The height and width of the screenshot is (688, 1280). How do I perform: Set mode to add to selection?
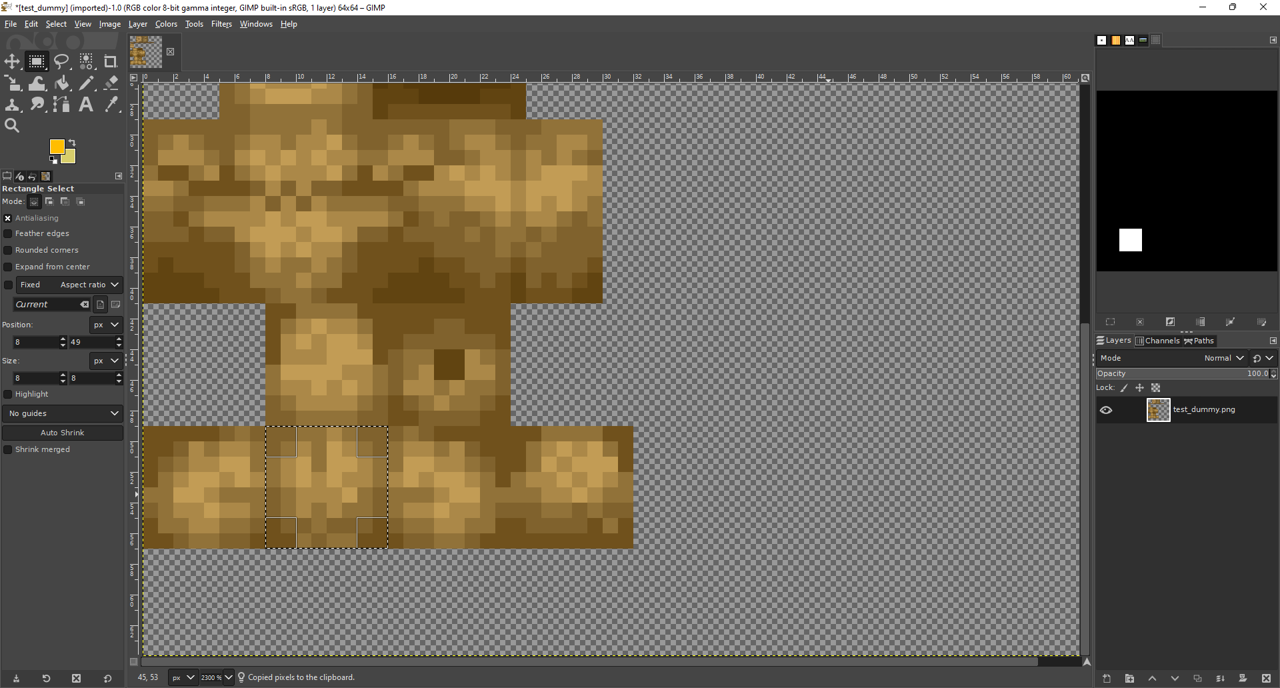click(x=49, y=202)
